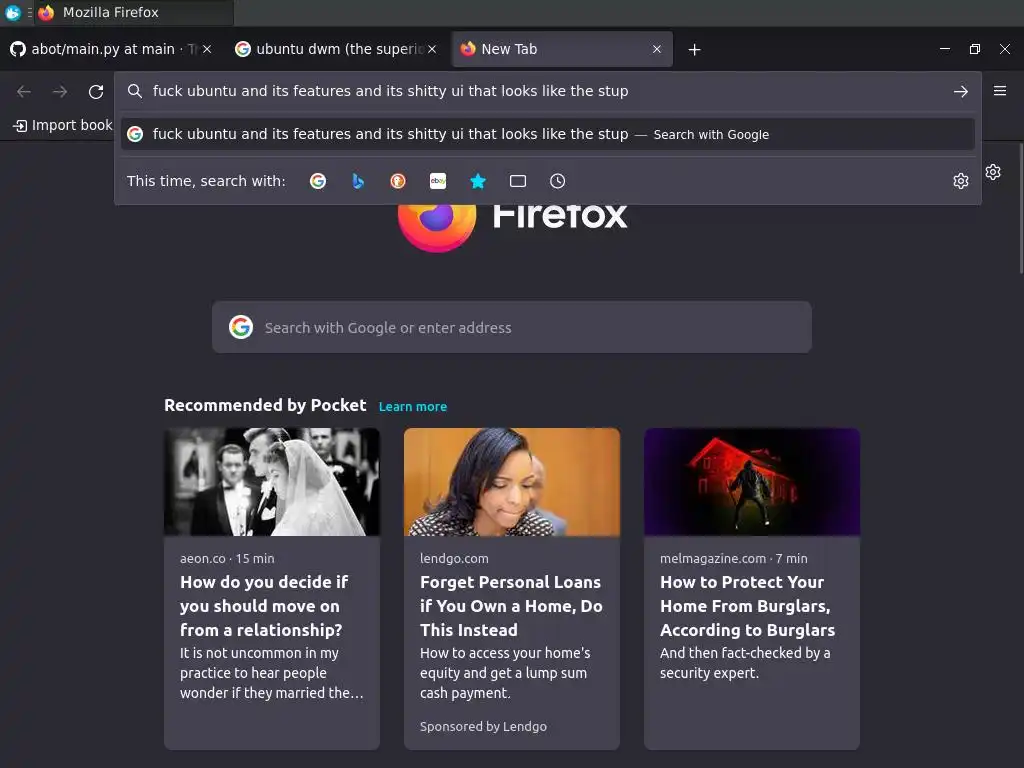Search history using the clock icon
Screen dimensions: 1024x768
557,181
